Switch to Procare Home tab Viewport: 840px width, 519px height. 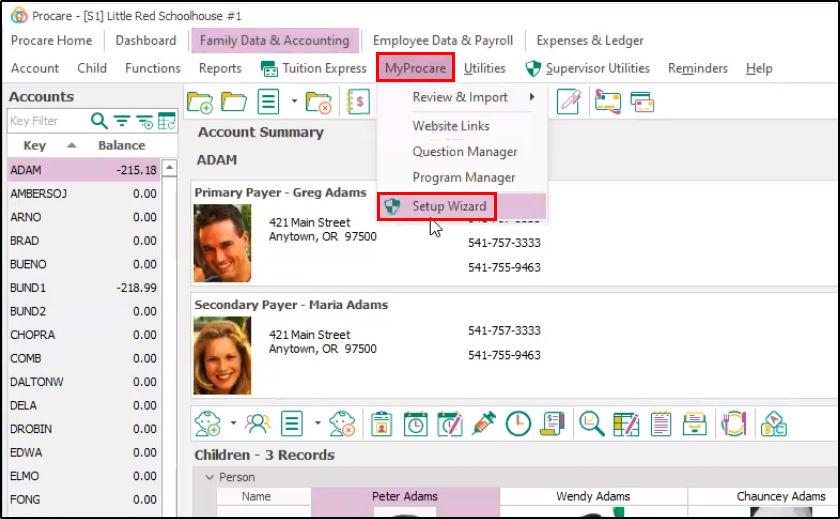tap(51, 41)
